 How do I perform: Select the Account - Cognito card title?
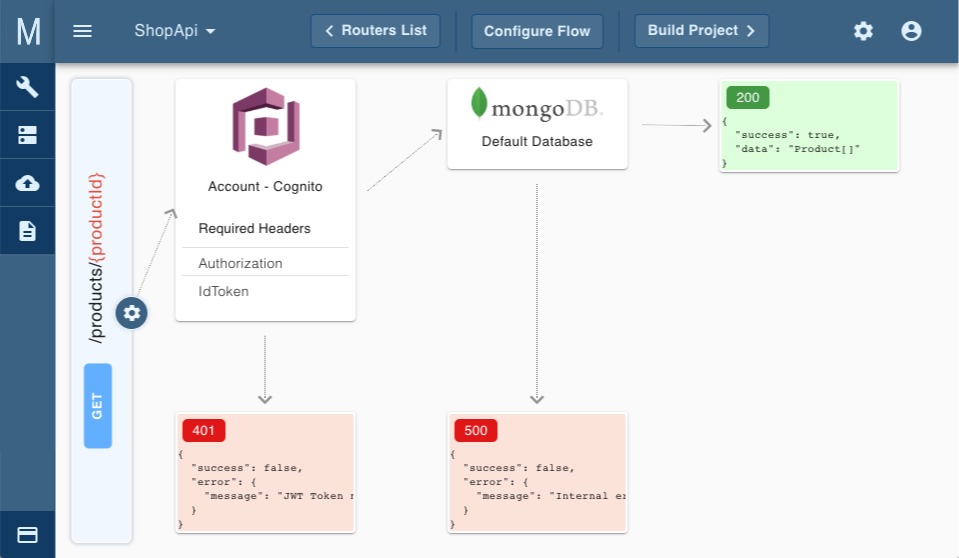coord(265,186)
